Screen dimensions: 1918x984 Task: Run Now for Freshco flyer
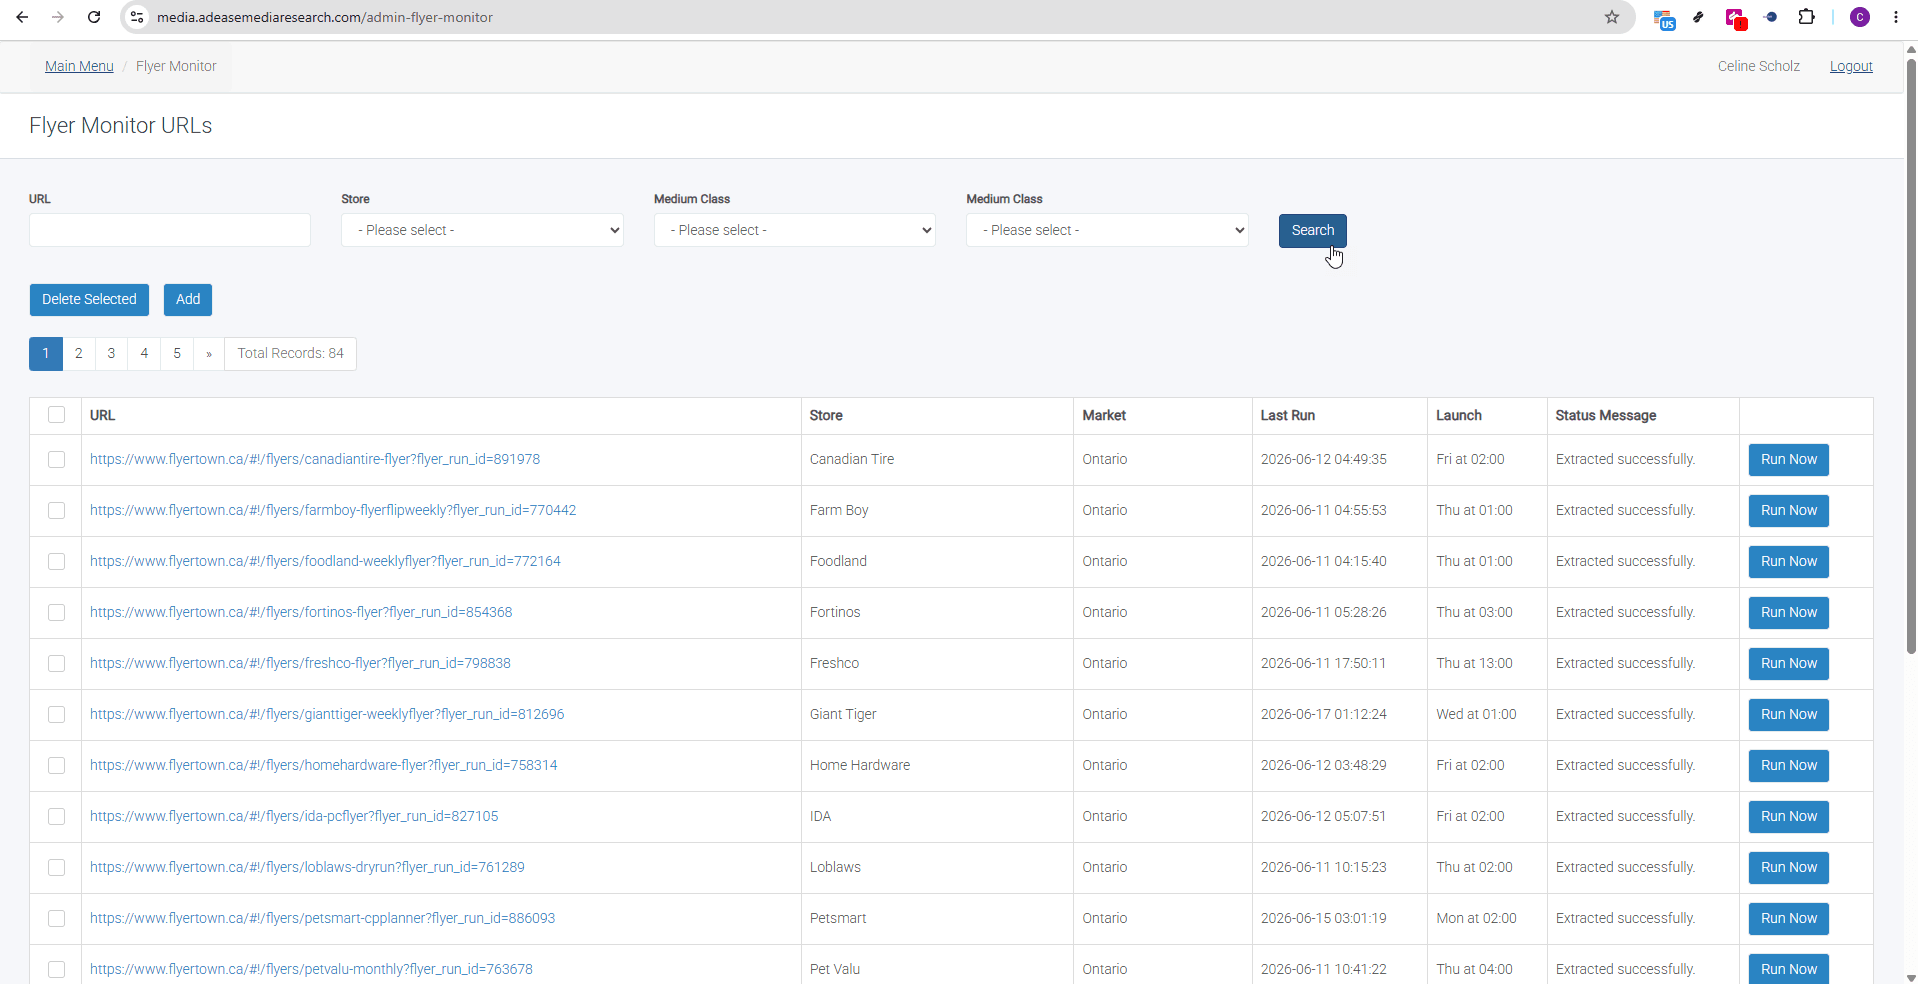[x=1789, y=664]
